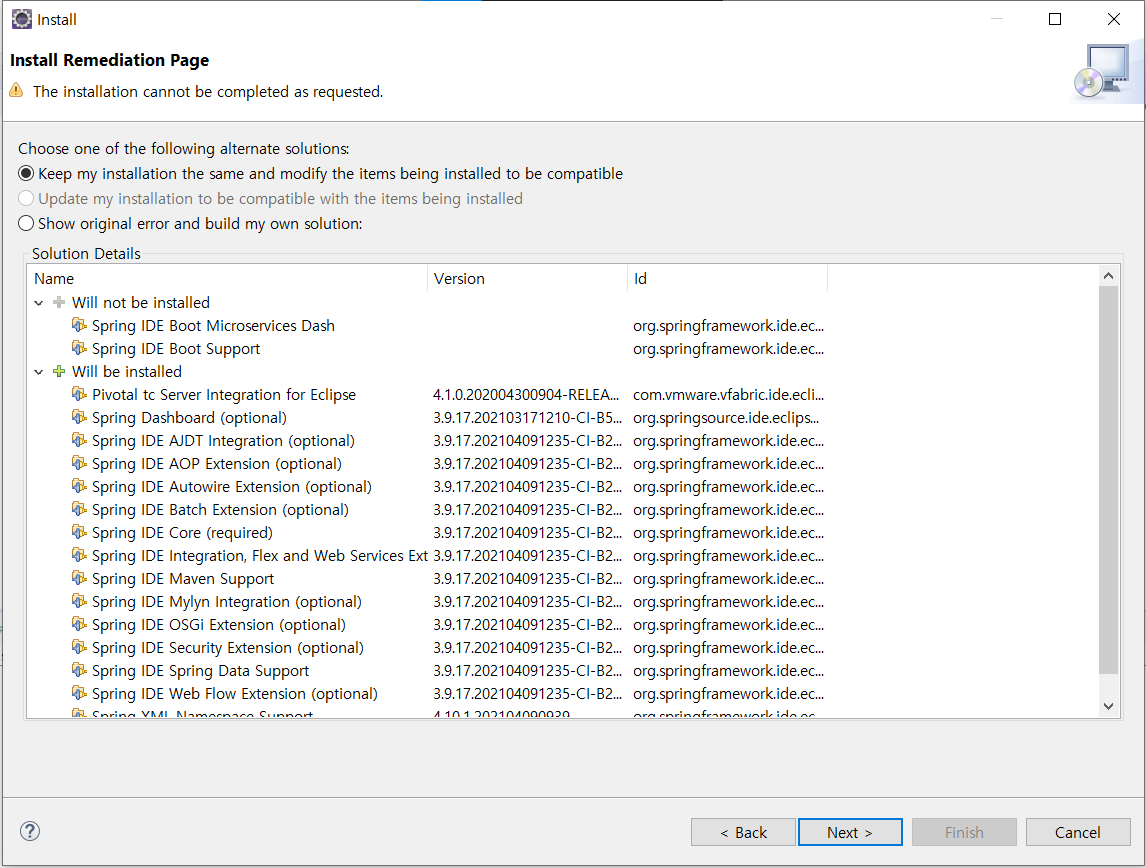Click the Spring IDE Mylyn Integration (optional) name

227,601
